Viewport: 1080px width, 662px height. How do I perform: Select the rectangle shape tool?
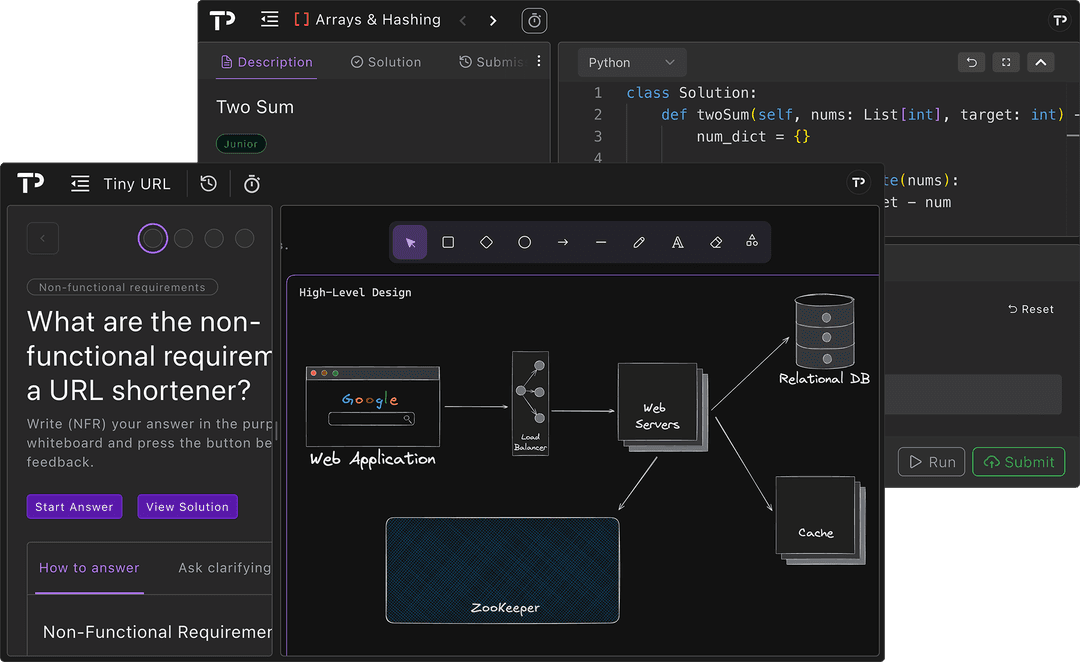click(x=448, y=242)
